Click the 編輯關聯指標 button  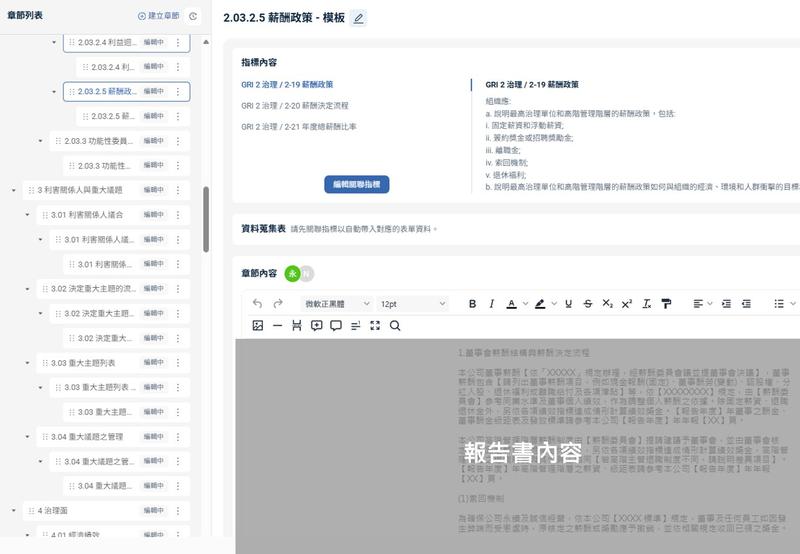pos(356,184)
